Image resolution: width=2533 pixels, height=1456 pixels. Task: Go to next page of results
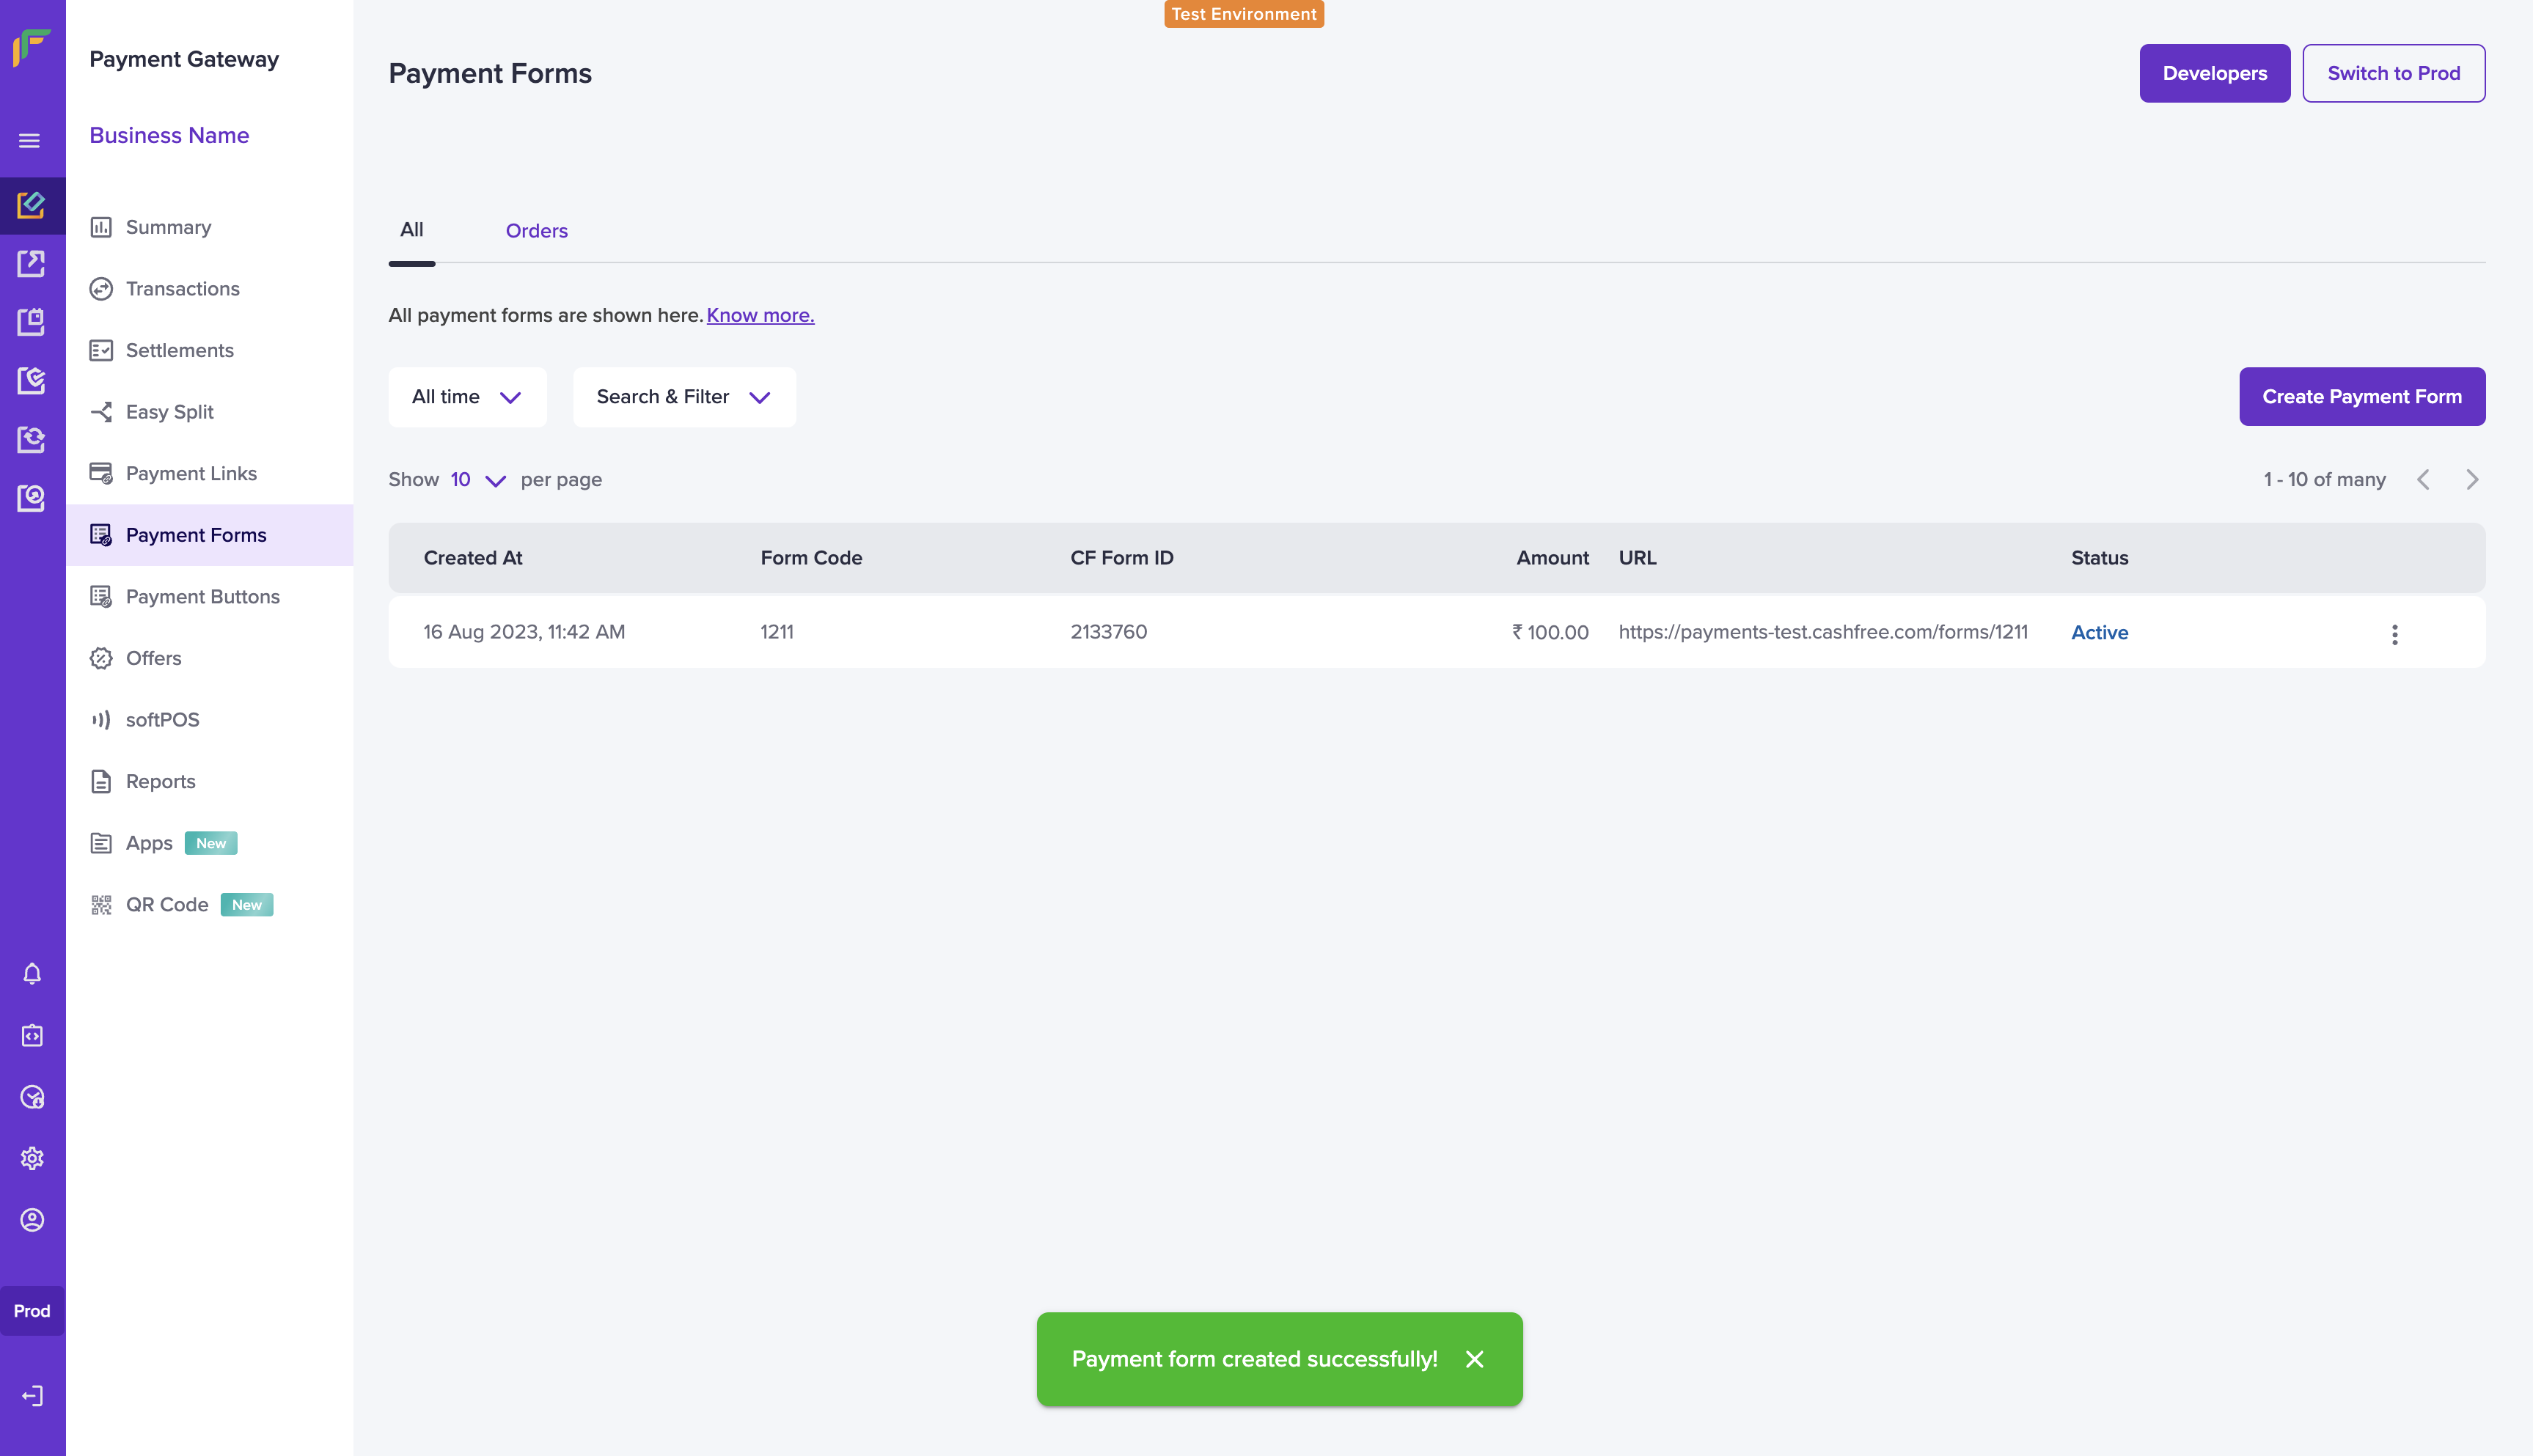(2472, 480)
